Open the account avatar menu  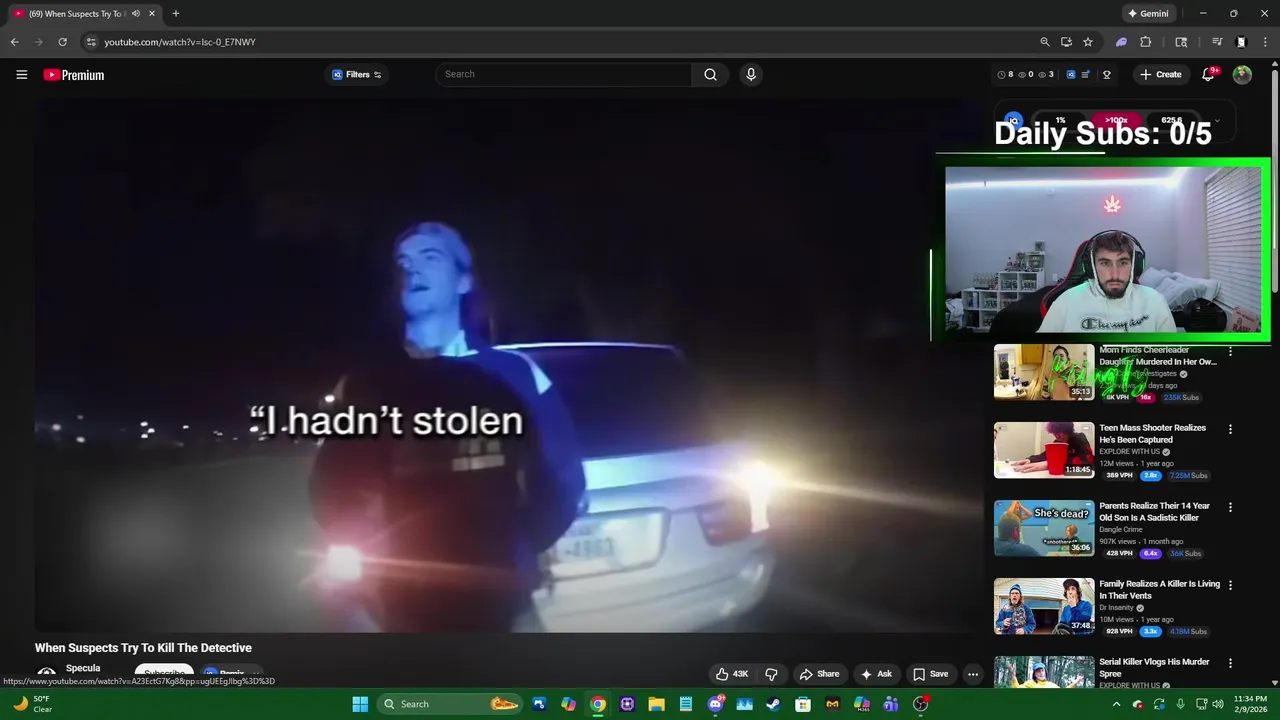point(1242,75)
